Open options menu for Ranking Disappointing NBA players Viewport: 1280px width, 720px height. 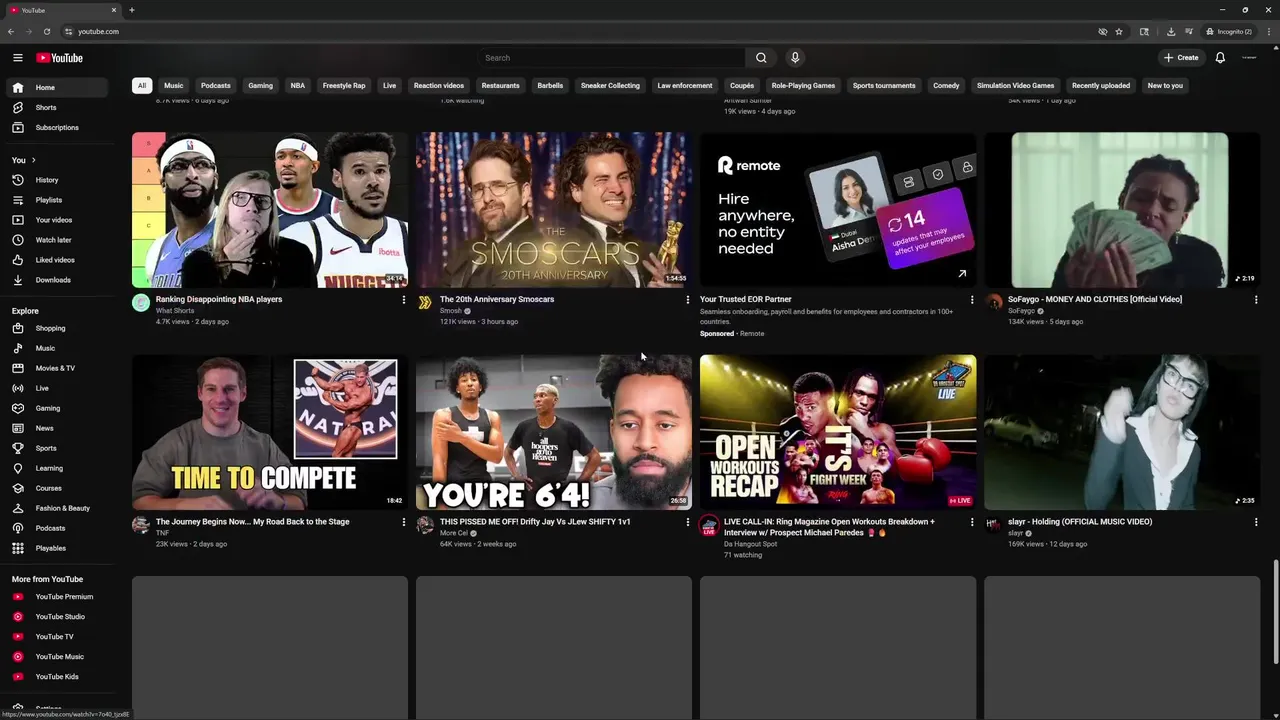pyautogui.click(x=404, y=300)
